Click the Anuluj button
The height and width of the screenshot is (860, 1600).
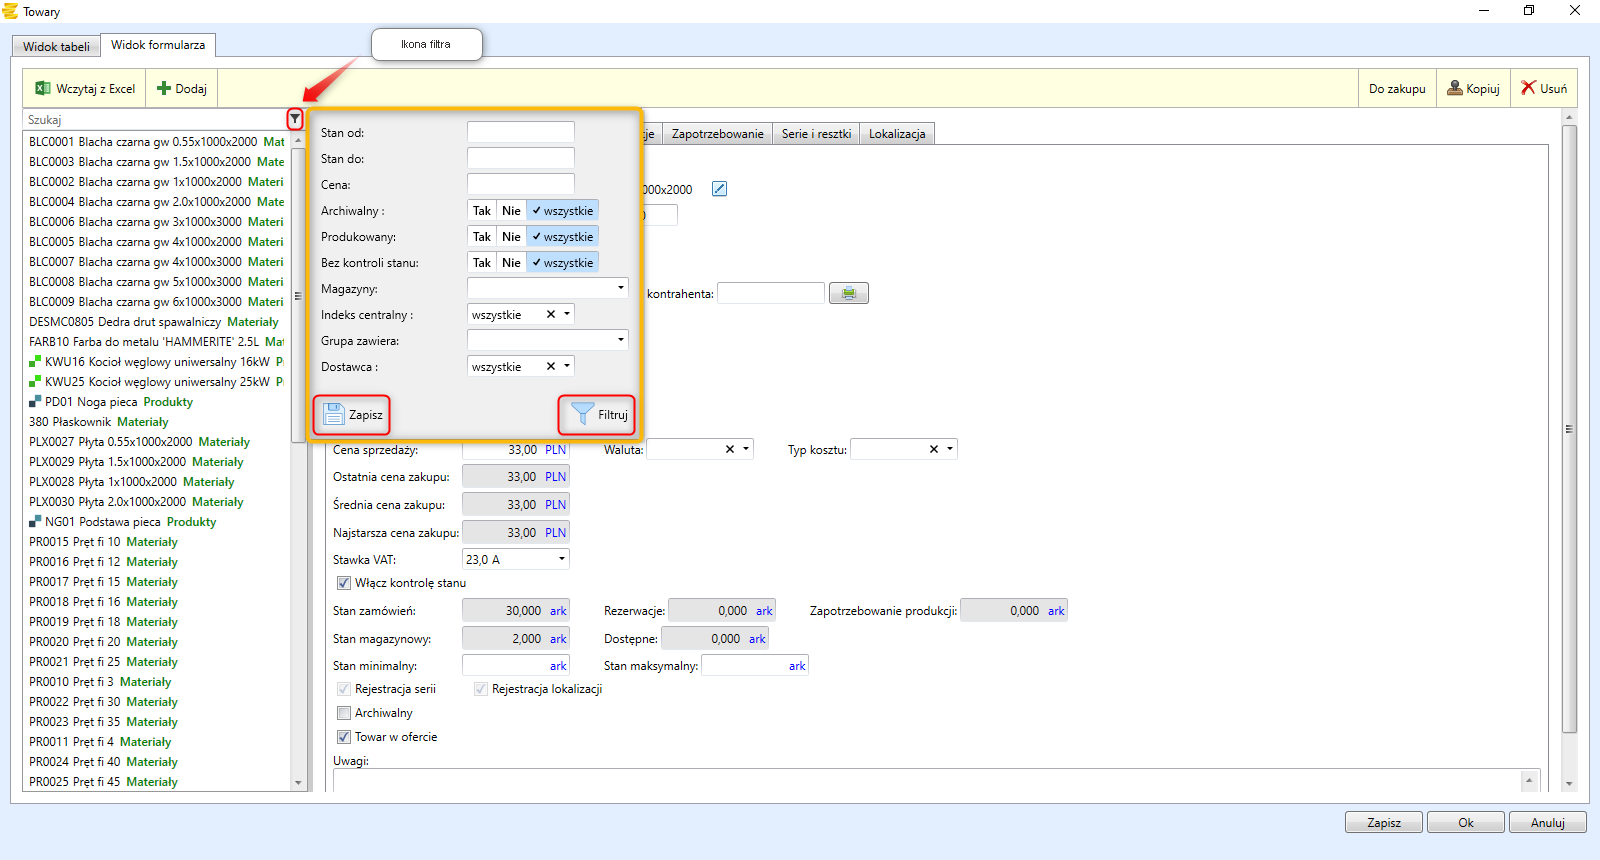click(1547, 822)
